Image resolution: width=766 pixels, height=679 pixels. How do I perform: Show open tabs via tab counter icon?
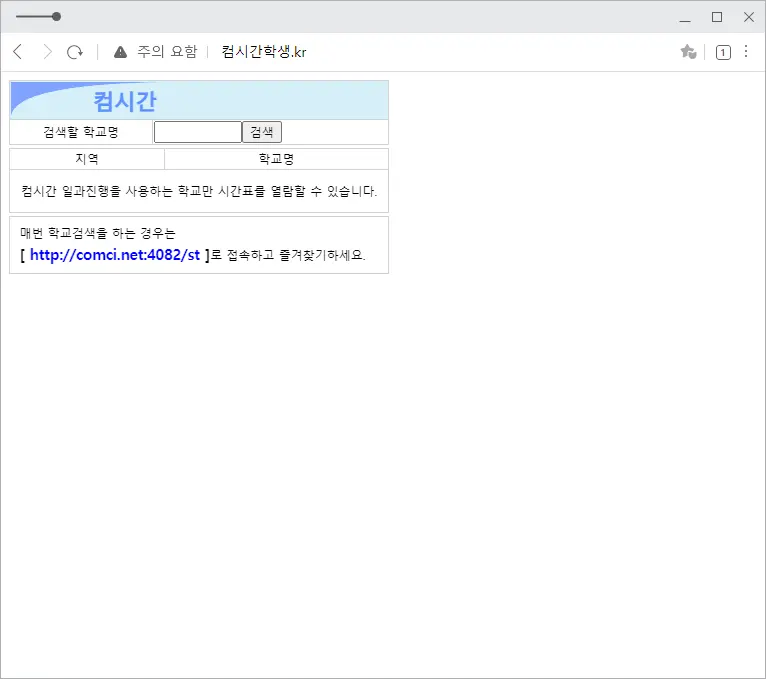tap(723, 52)
